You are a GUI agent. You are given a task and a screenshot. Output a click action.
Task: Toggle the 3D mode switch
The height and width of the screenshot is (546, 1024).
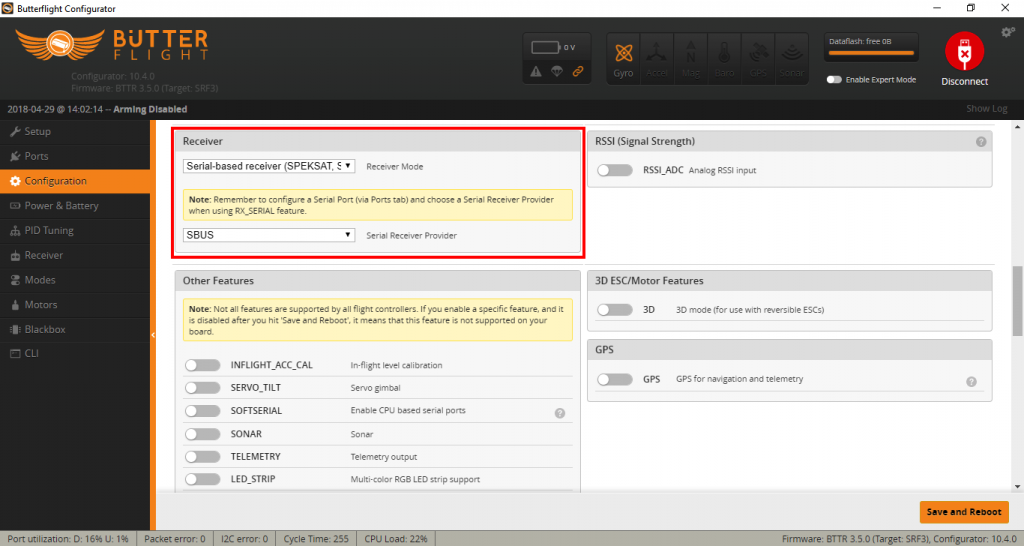[x=614, y=310]
